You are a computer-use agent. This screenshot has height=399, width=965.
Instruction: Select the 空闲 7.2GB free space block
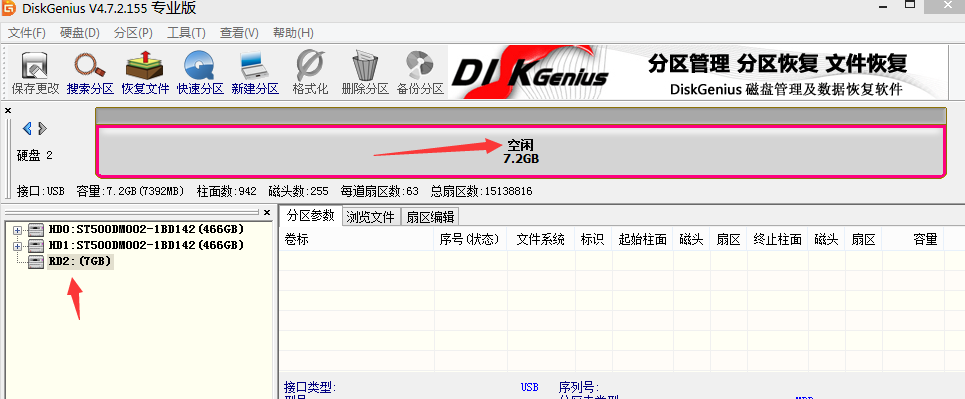pos(521,151)
